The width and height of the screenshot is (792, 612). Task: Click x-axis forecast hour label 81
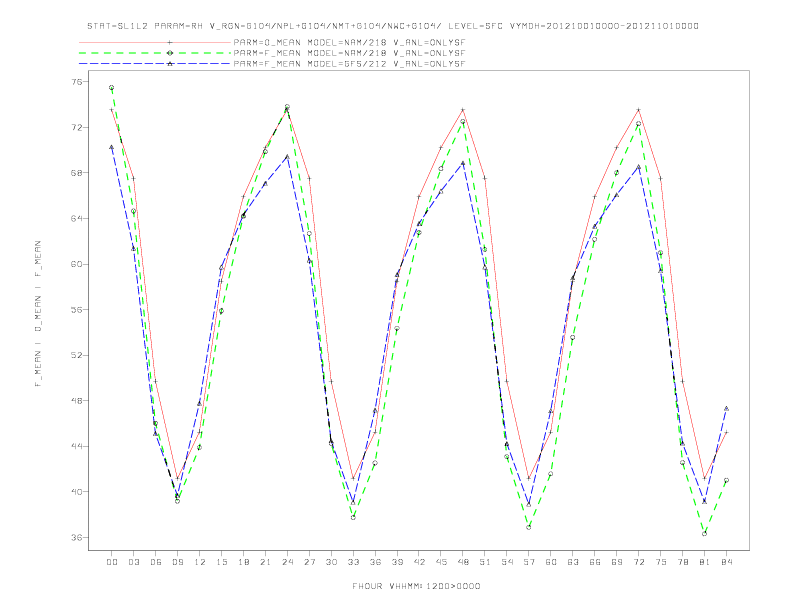705,562
